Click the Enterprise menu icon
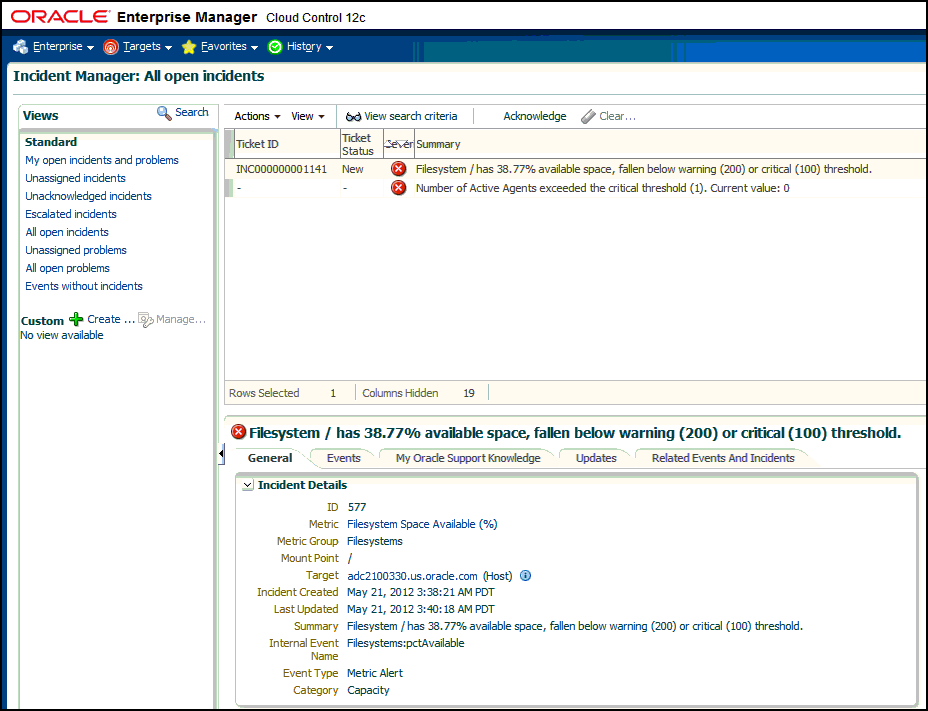 (x=21, y=47)
